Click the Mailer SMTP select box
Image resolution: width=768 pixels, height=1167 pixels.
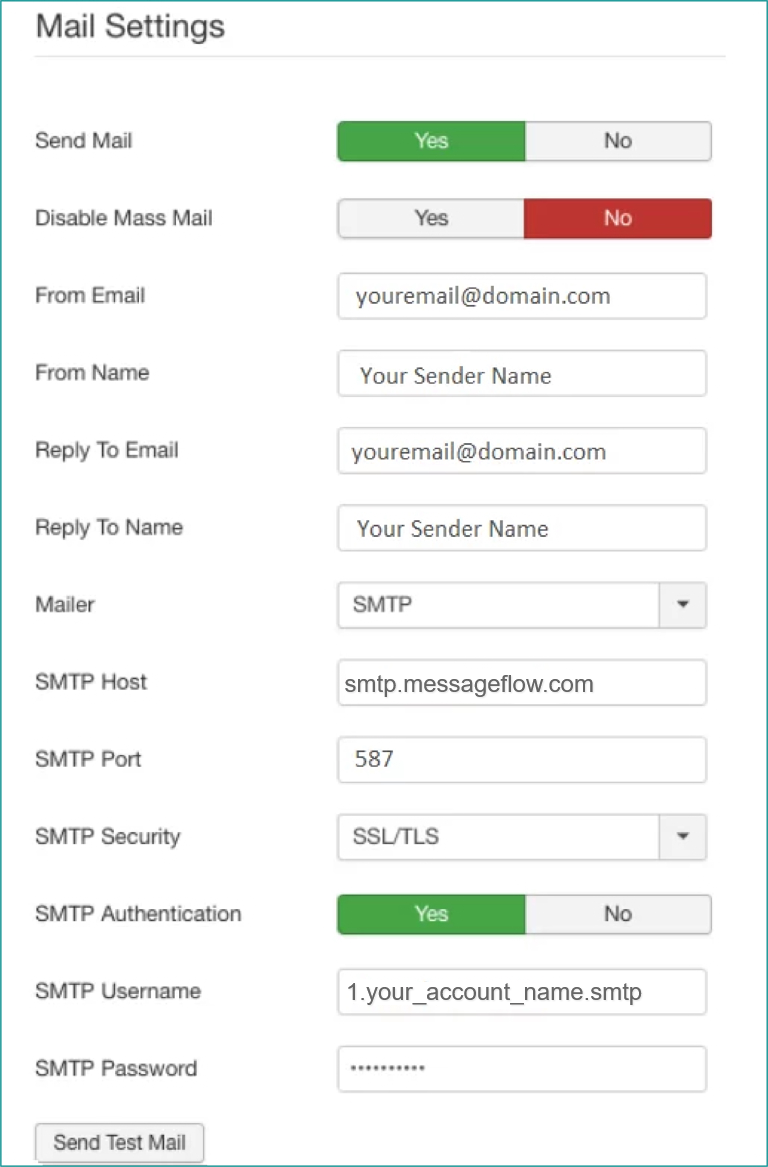[498, 605]
